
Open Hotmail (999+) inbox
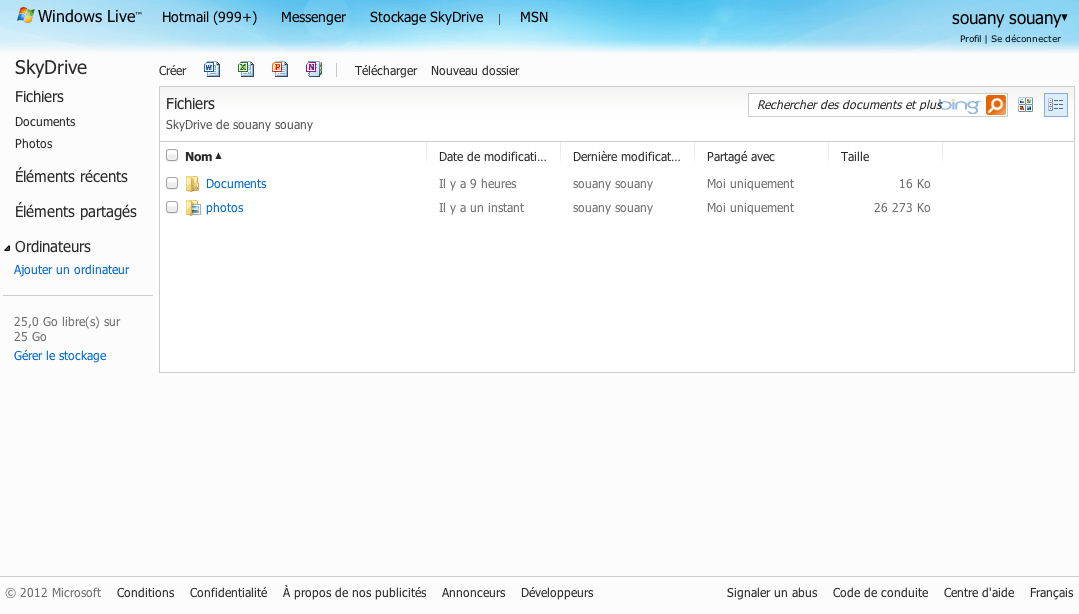pyautogui.click(x=209, y=17)
